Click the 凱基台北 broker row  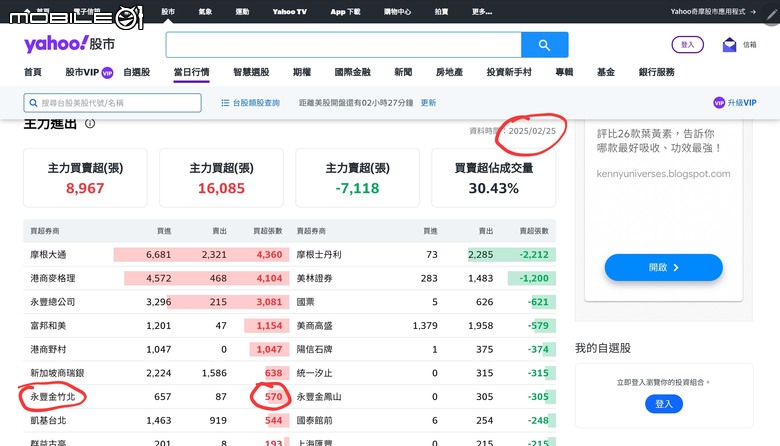pyautogui.click(x=156, y=420)
